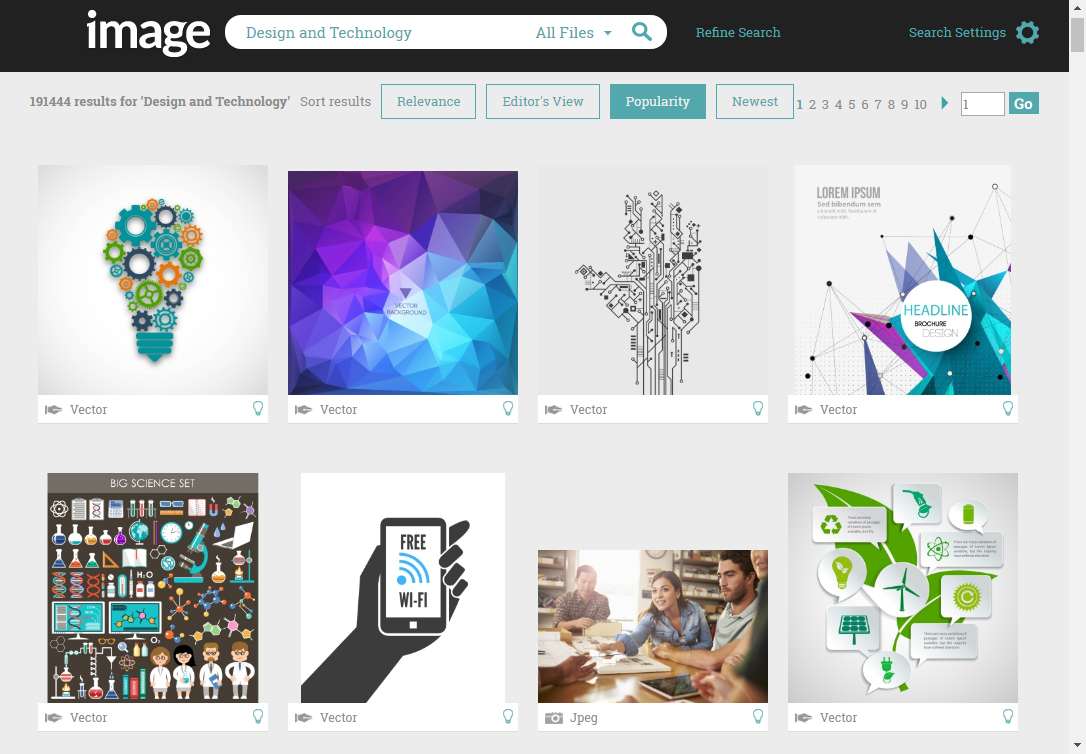
Task: Toggle lightbulb on circuit hand image
Action: pyautogui.click(x=758, y=409)
